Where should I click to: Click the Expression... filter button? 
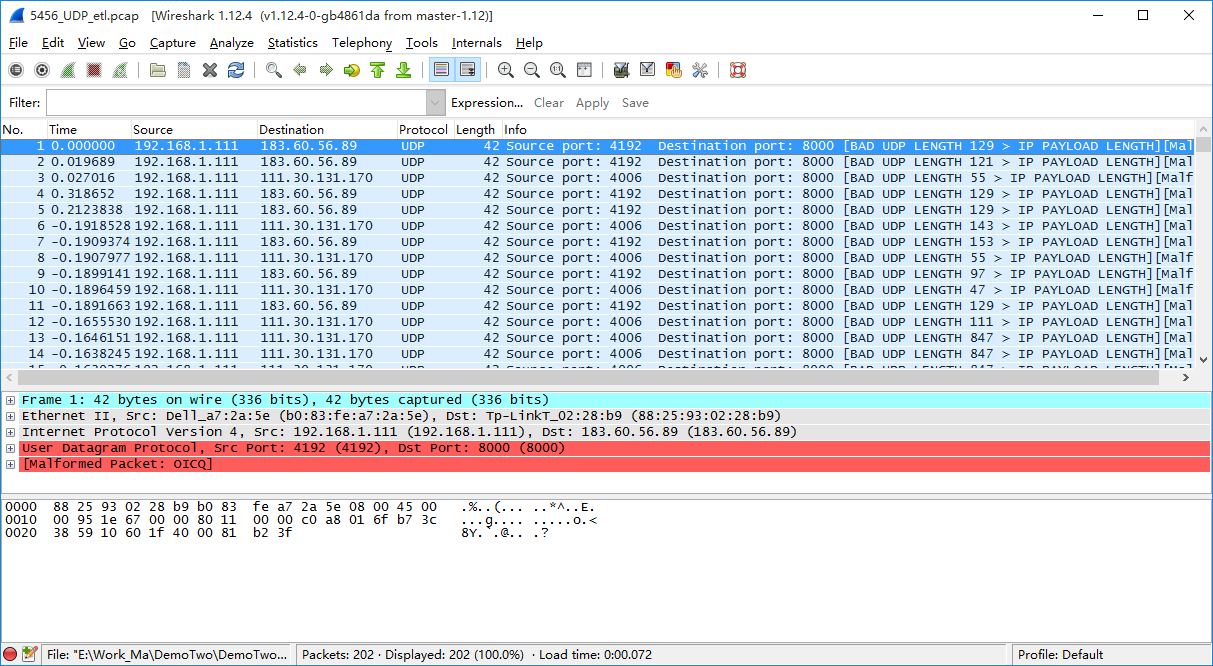[x=487, y=103]
